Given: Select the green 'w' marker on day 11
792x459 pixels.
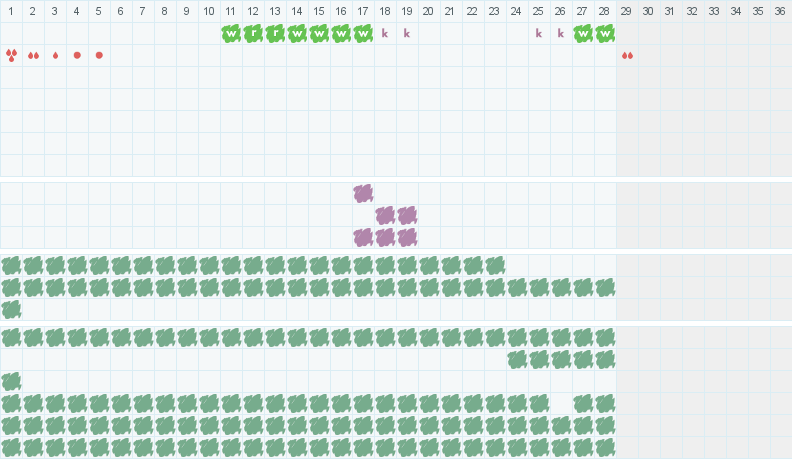Looking at the screenshot, I should click(231, 34).
